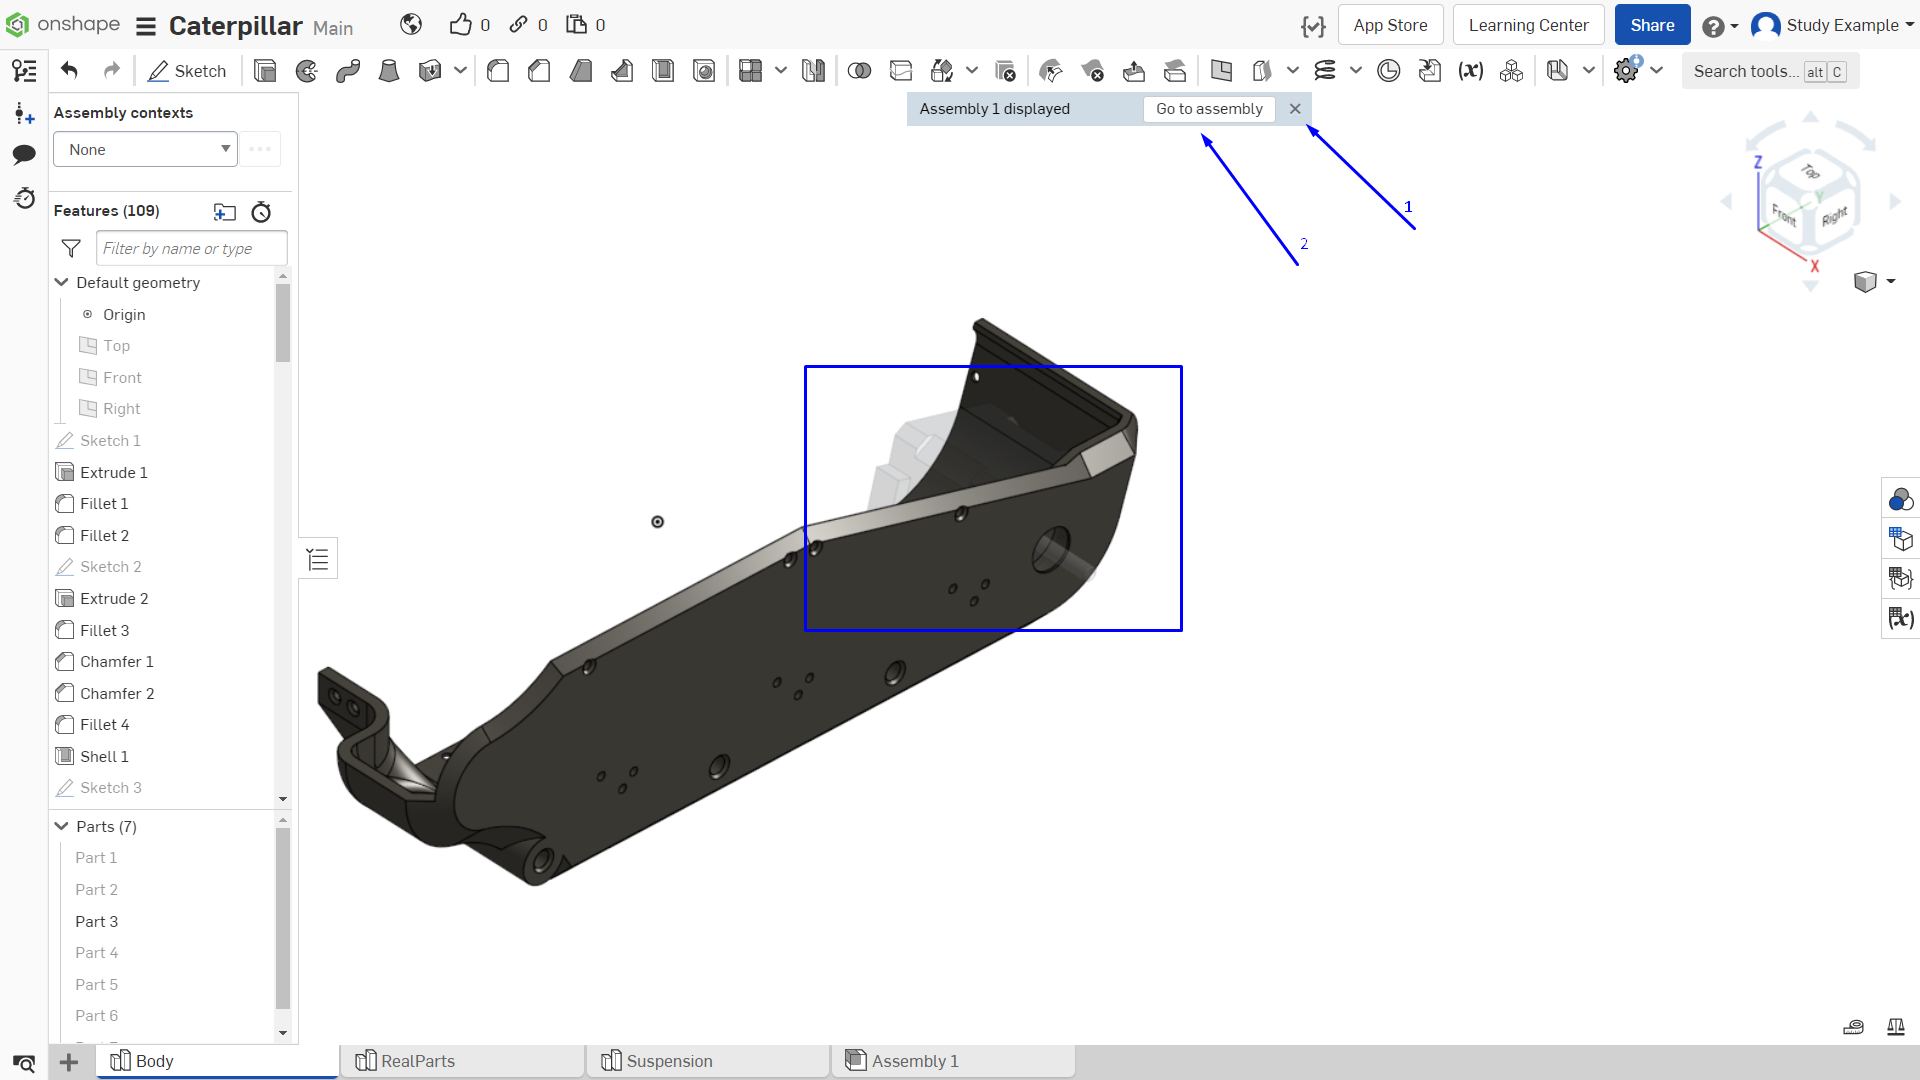Select the Chamfer tool in toolbar
The height and width of the screenshot is (1080, 1920).
click(539, 71)
